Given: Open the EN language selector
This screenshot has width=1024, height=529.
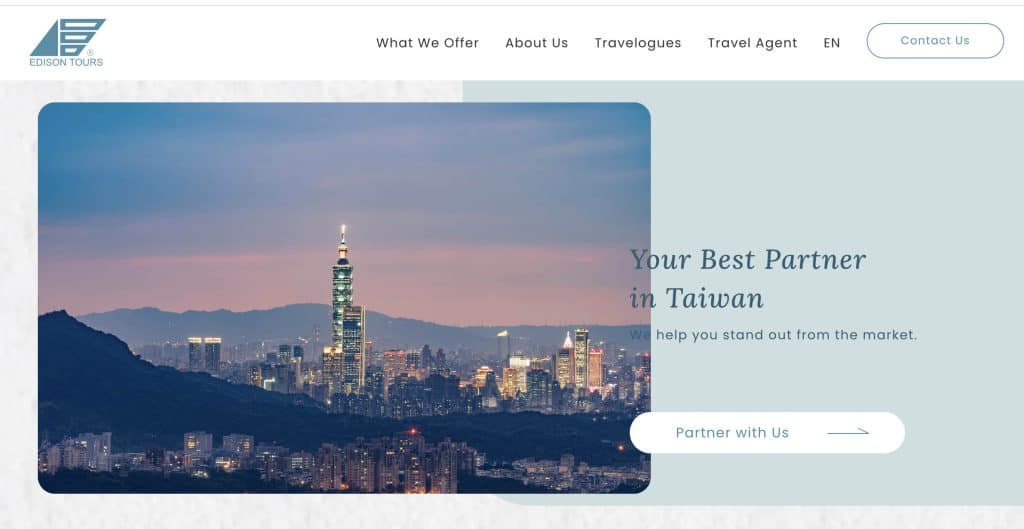Looking at the screenshot, I should 831,43.
